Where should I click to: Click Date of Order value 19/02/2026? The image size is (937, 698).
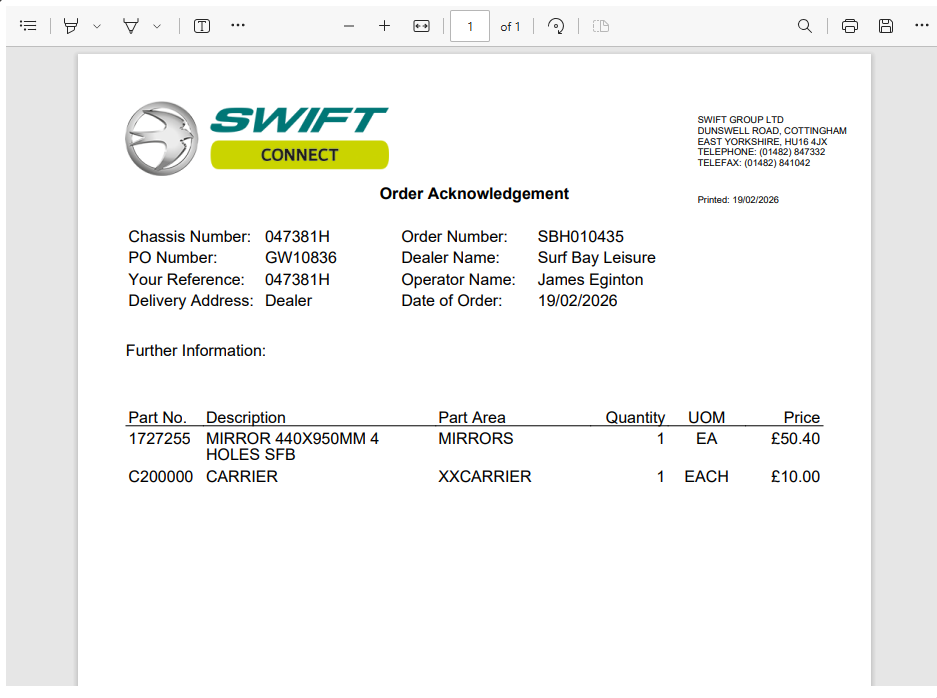tap(577, 301)
